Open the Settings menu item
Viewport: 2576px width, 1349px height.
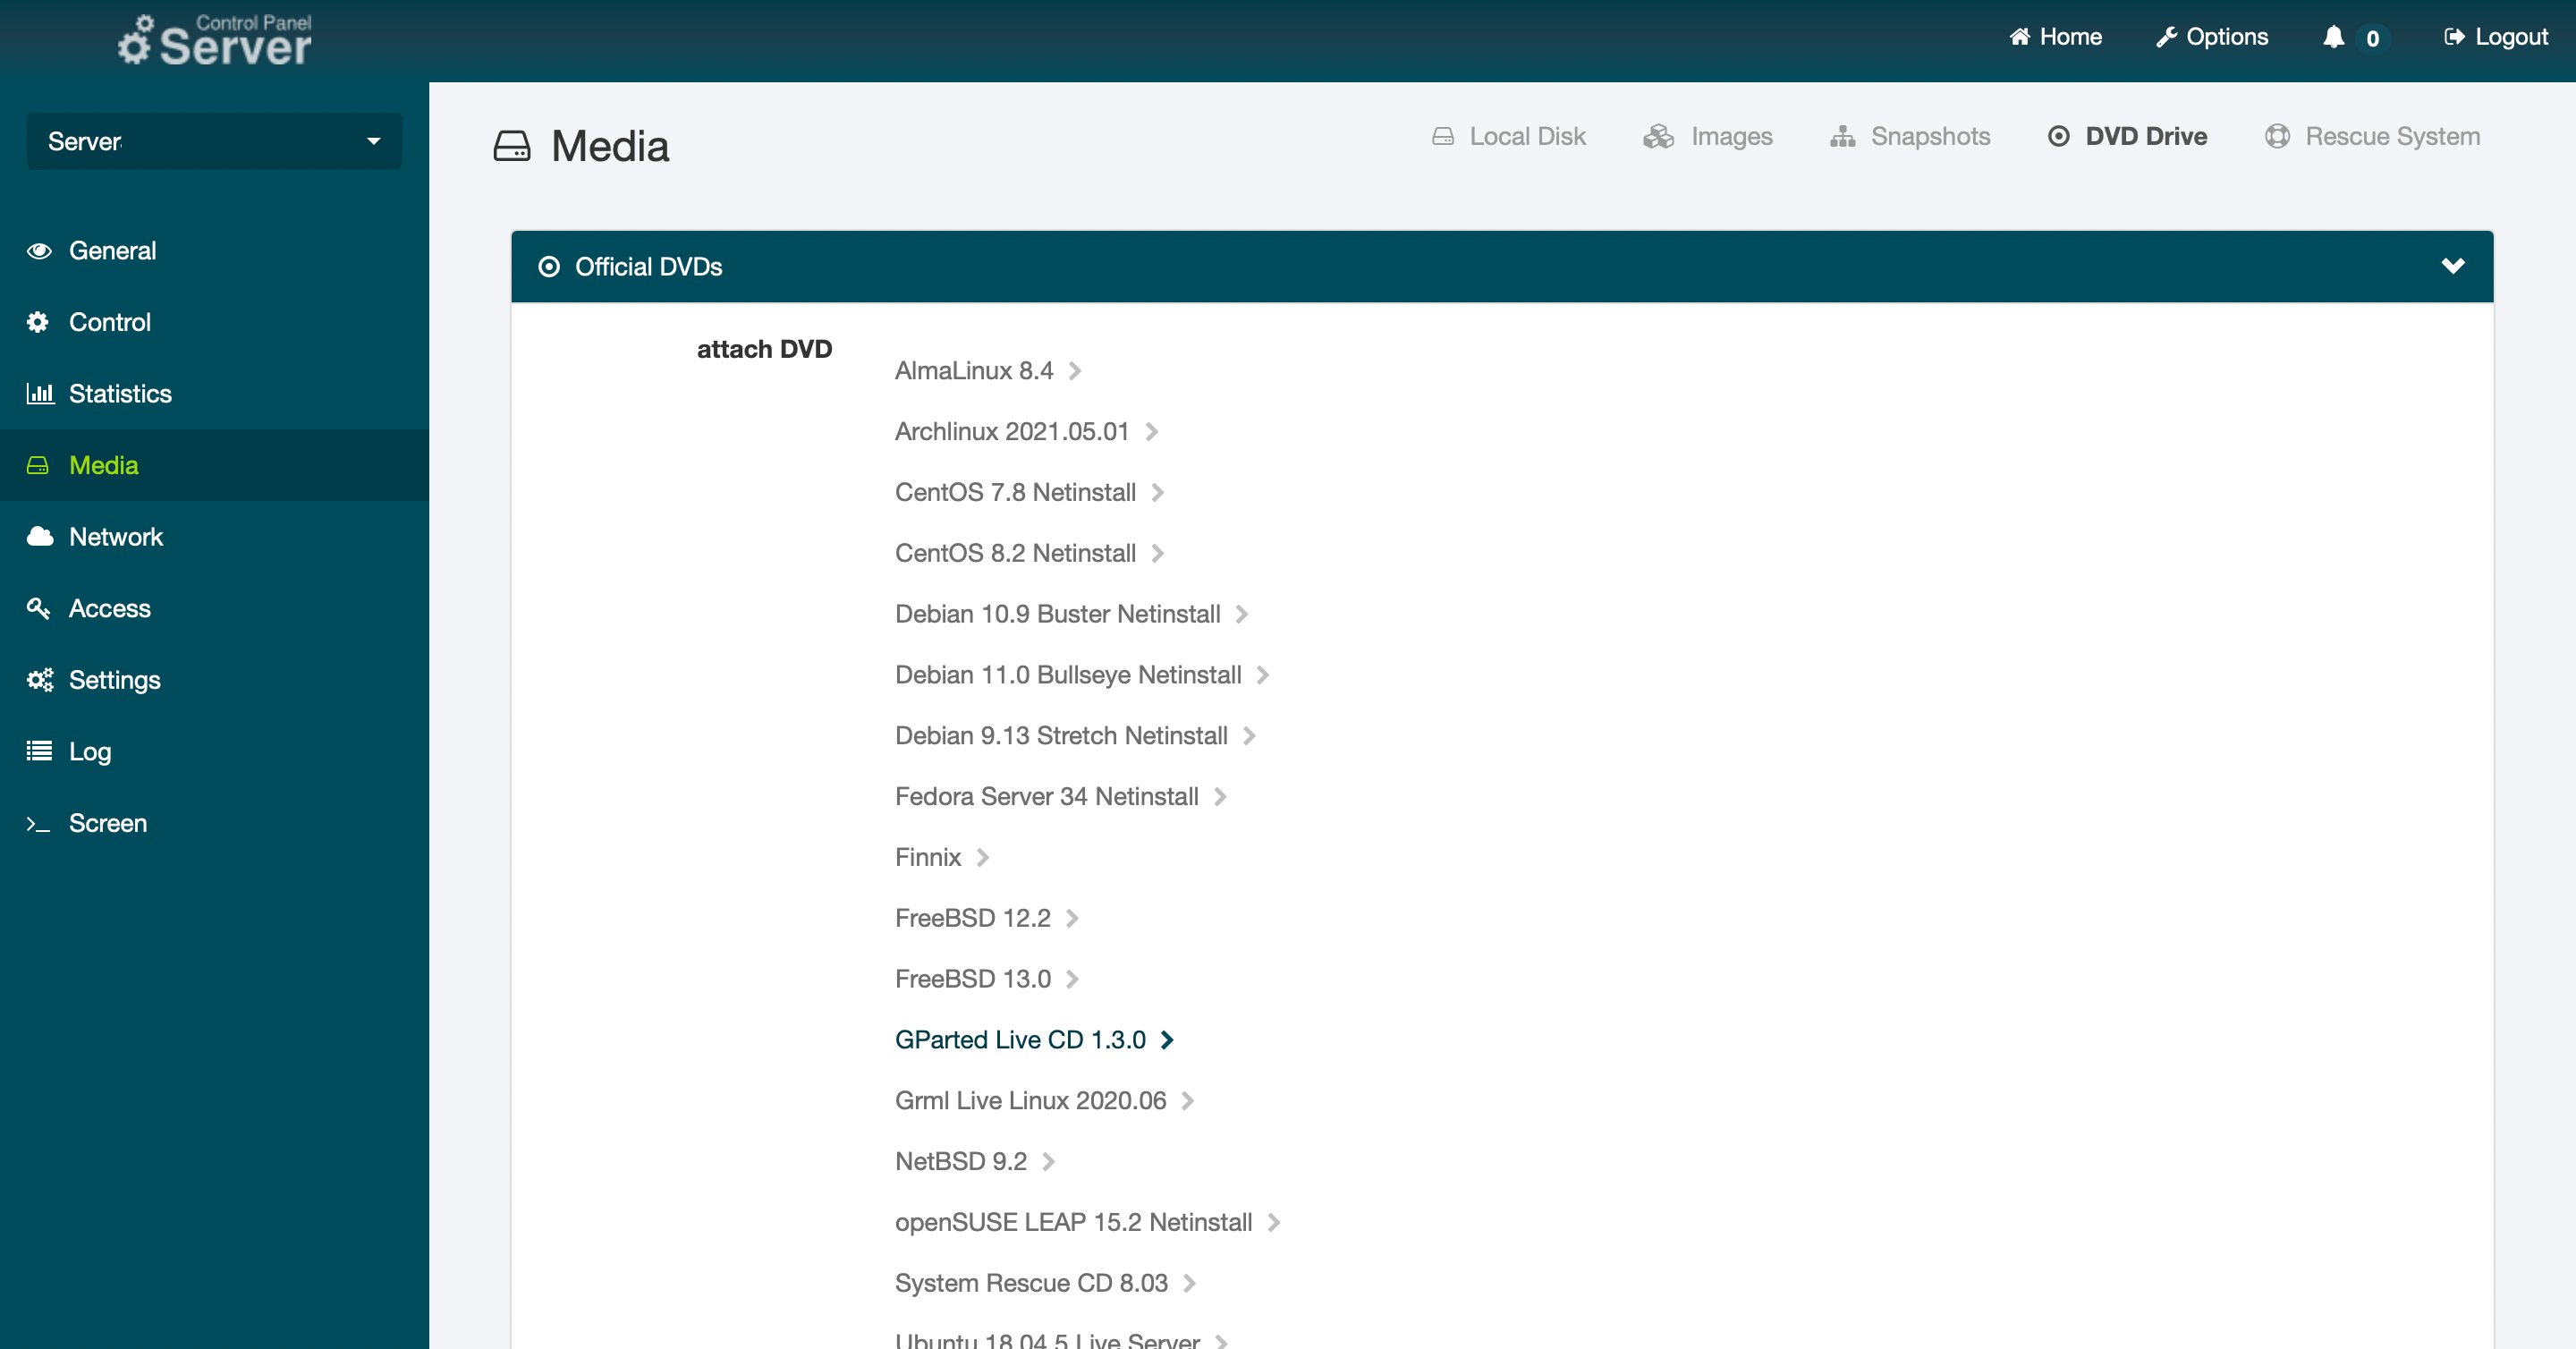(x=214, y=680)
